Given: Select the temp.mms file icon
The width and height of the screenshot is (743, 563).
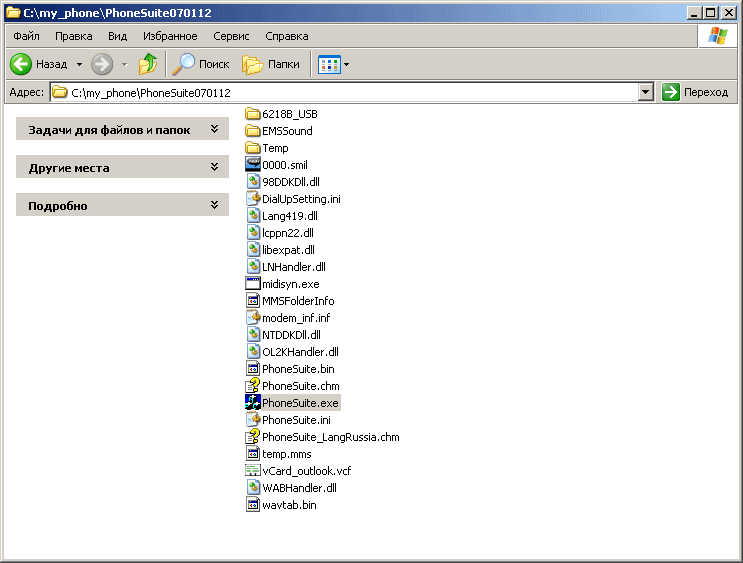Looking at the screenshot, I should click(x=253, y=454).
